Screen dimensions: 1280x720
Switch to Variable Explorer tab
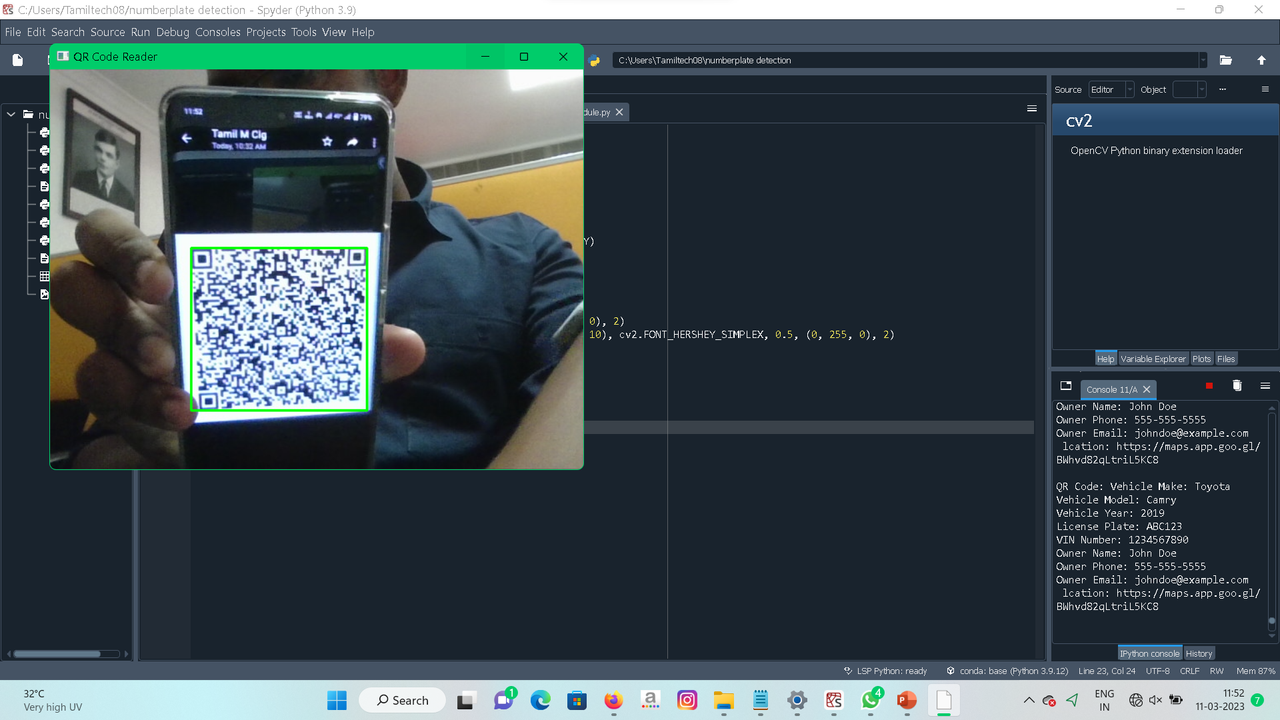point(1153,359)
